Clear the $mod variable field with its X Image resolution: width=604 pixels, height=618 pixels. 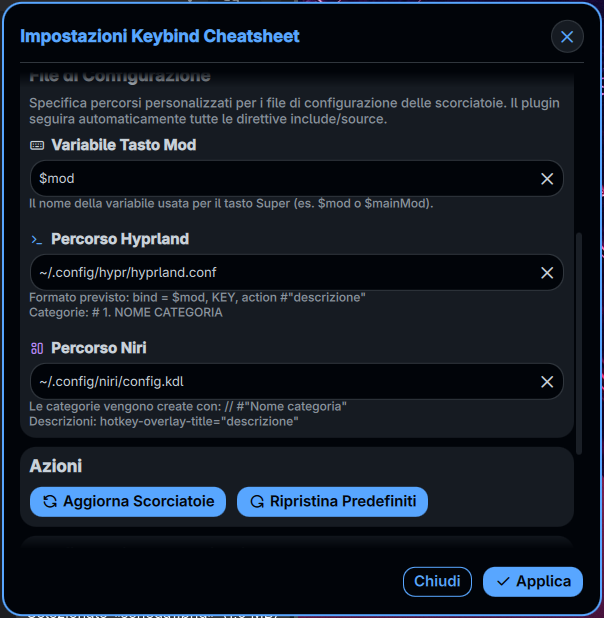547,179
